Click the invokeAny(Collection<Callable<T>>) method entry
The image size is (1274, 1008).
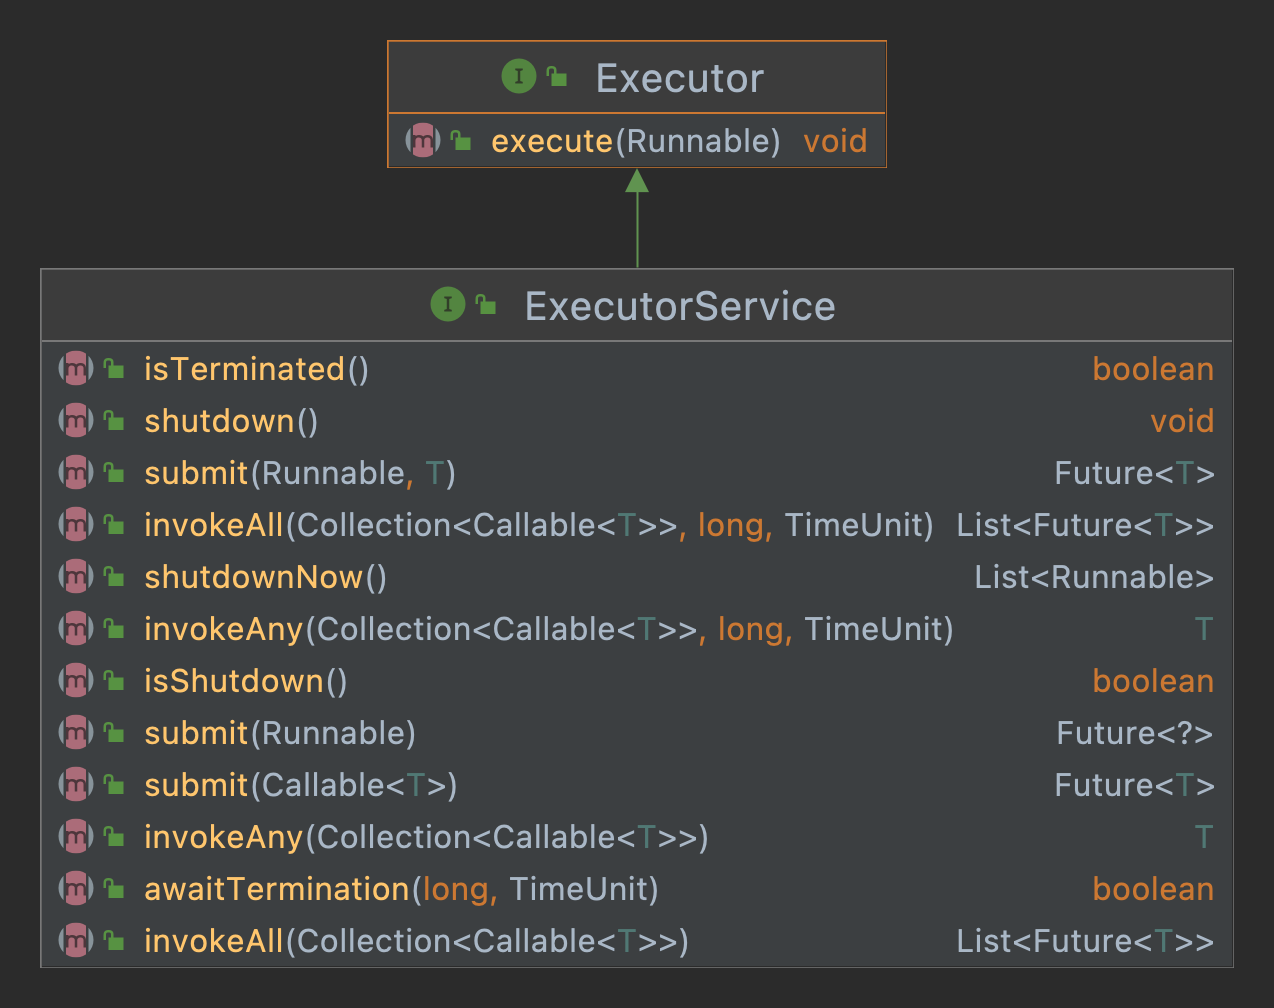[425, 837]
